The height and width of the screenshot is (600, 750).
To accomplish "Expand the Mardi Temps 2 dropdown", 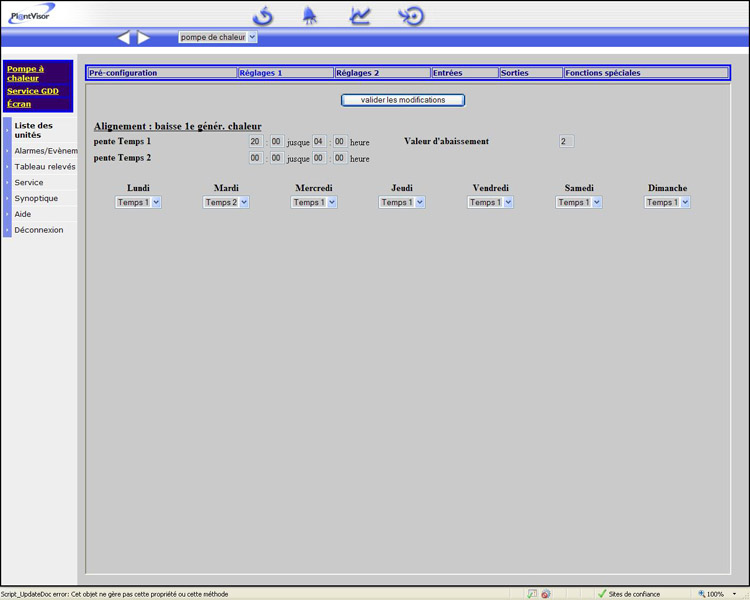I will [x=226, y=202].
